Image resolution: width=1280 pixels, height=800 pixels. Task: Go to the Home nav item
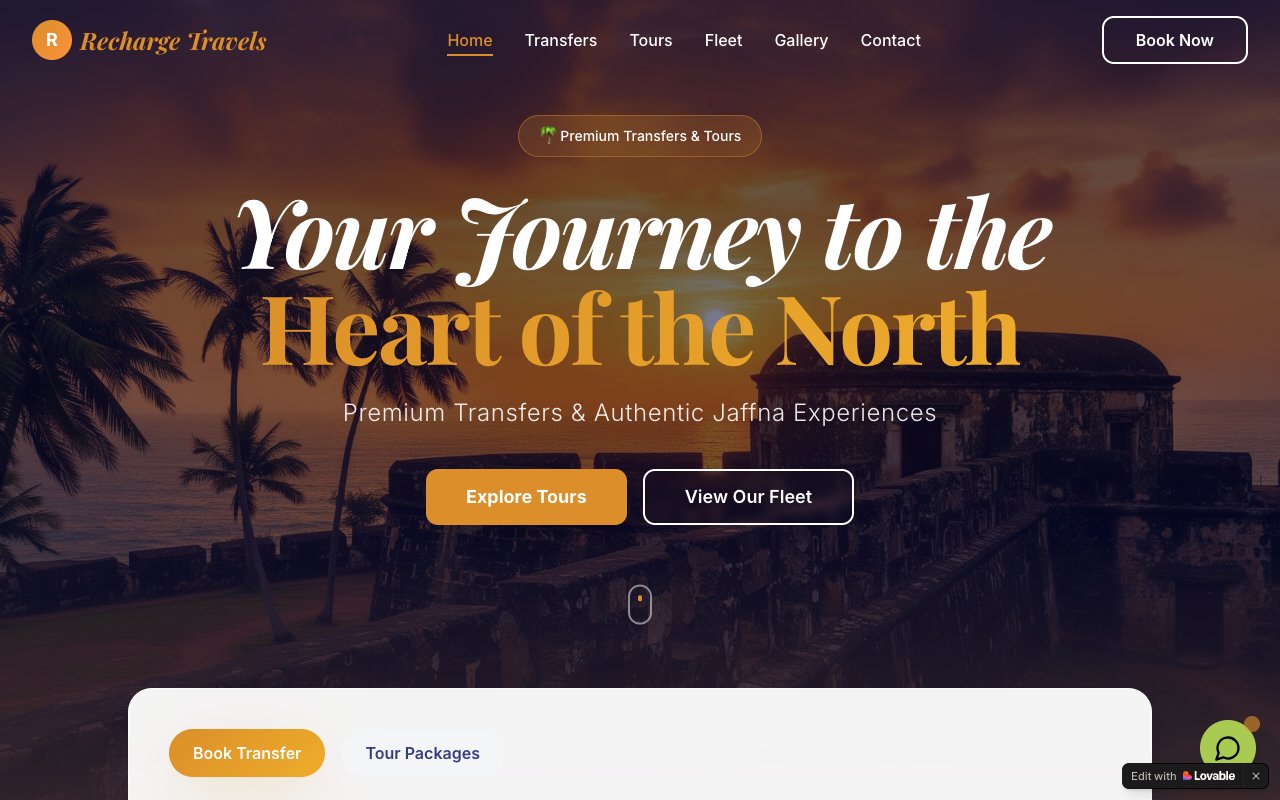tap(470, 40)
